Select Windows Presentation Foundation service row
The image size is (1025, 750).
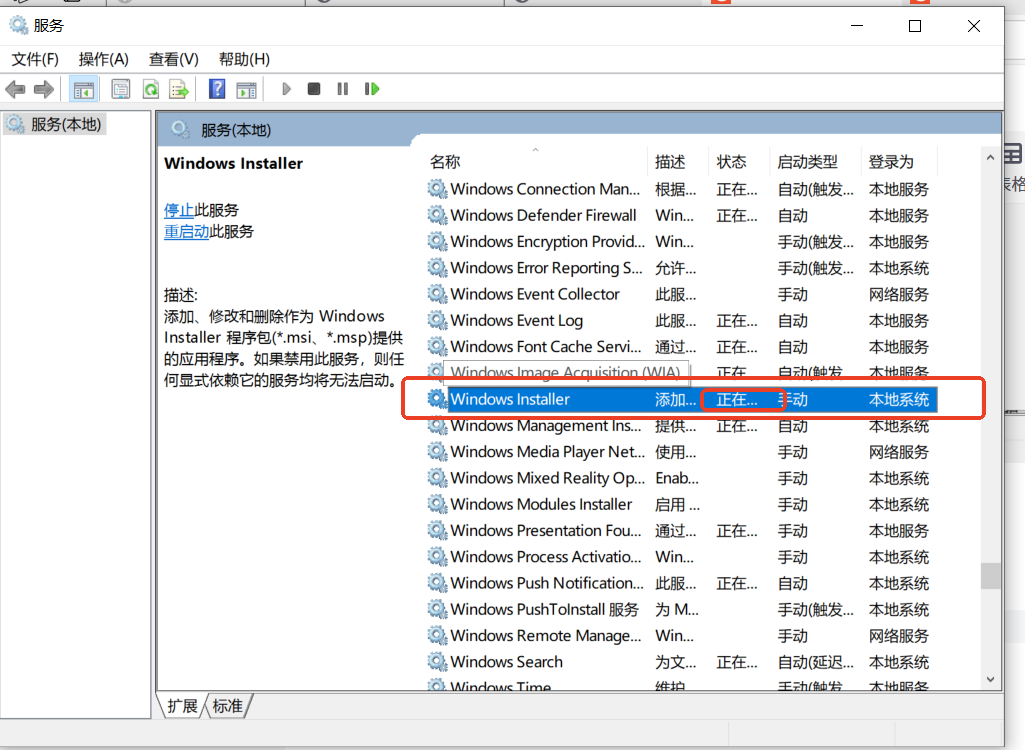(682, 530)
